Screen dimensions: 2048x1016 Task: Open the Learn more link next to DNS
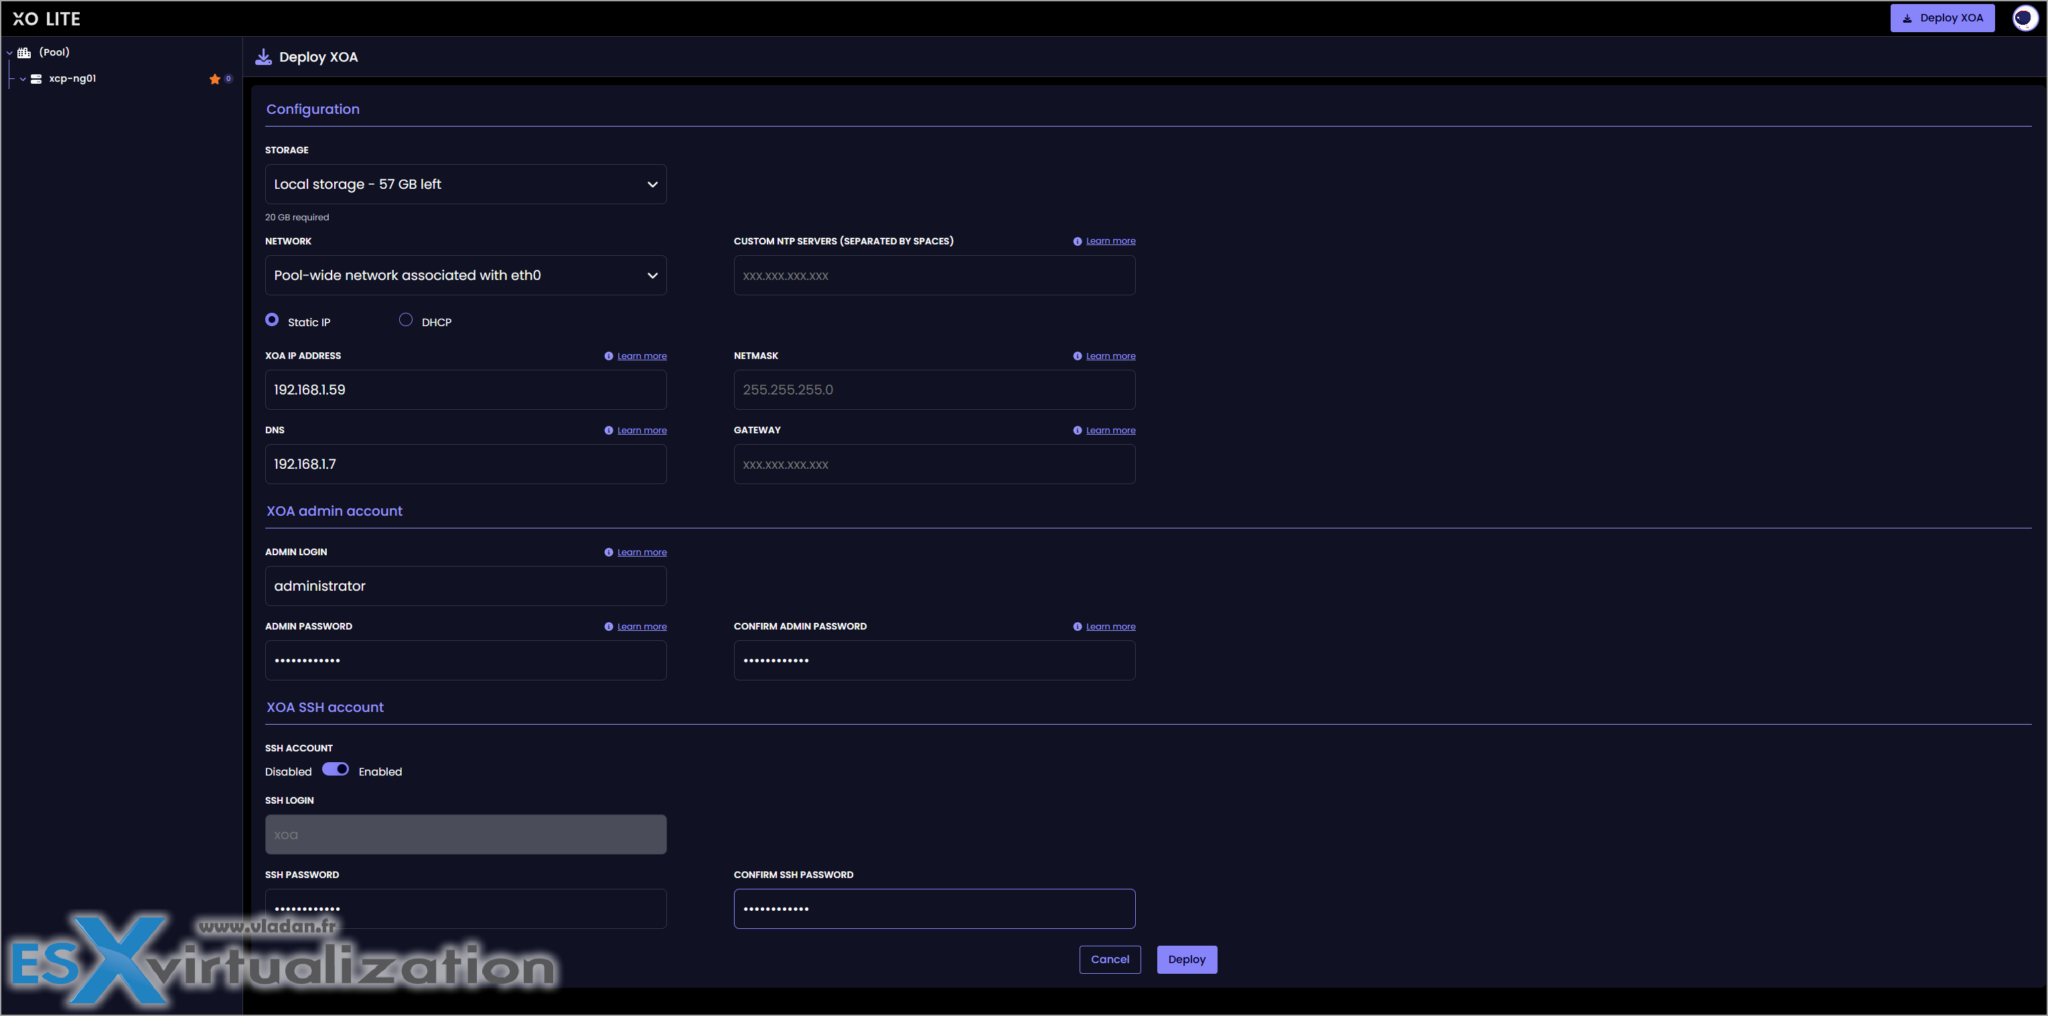click(641, 430)
